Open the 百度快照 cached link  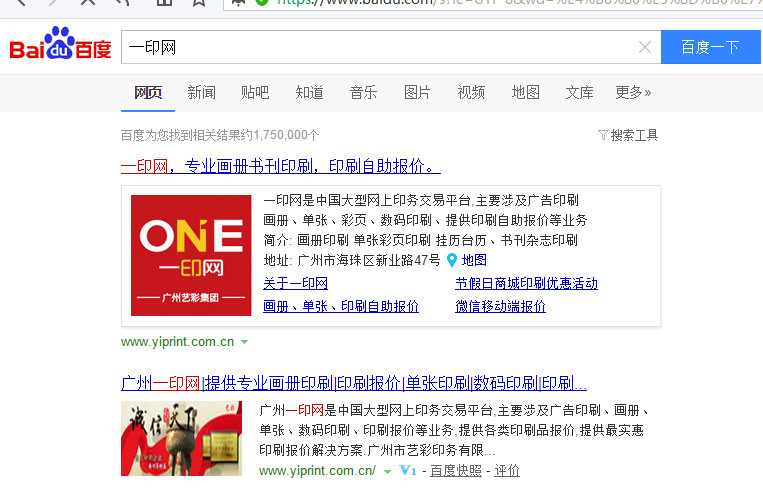coord(456,471)
